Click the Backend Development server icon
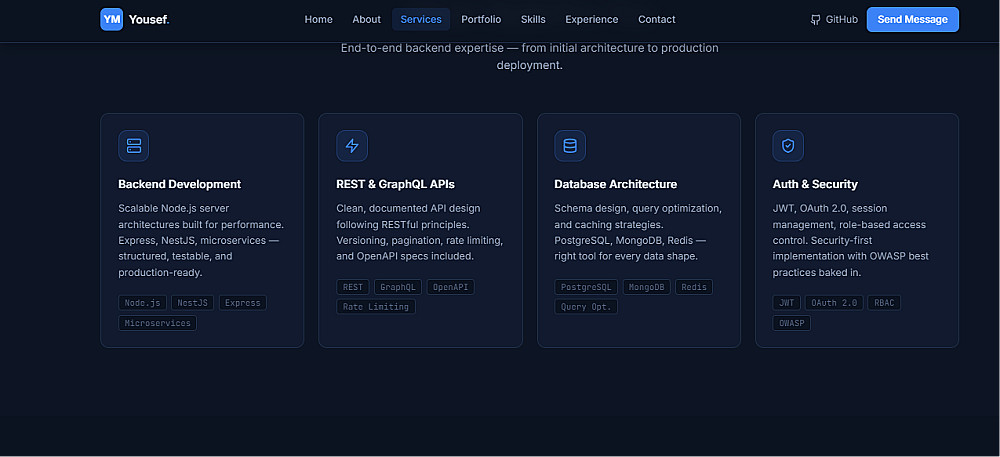The image size is (1000, 457). click(133, 146)
